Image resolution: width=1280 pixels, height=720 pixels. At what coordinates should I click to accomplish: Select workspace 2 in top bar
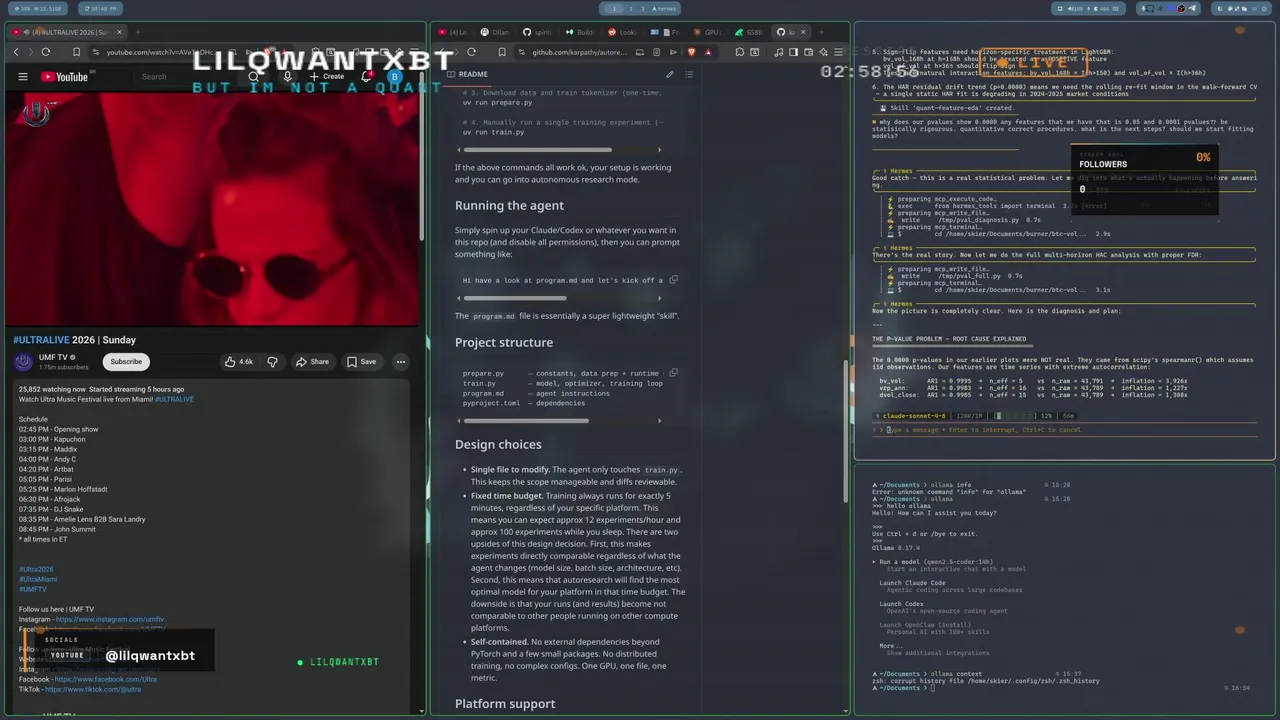tap(630, 8)
